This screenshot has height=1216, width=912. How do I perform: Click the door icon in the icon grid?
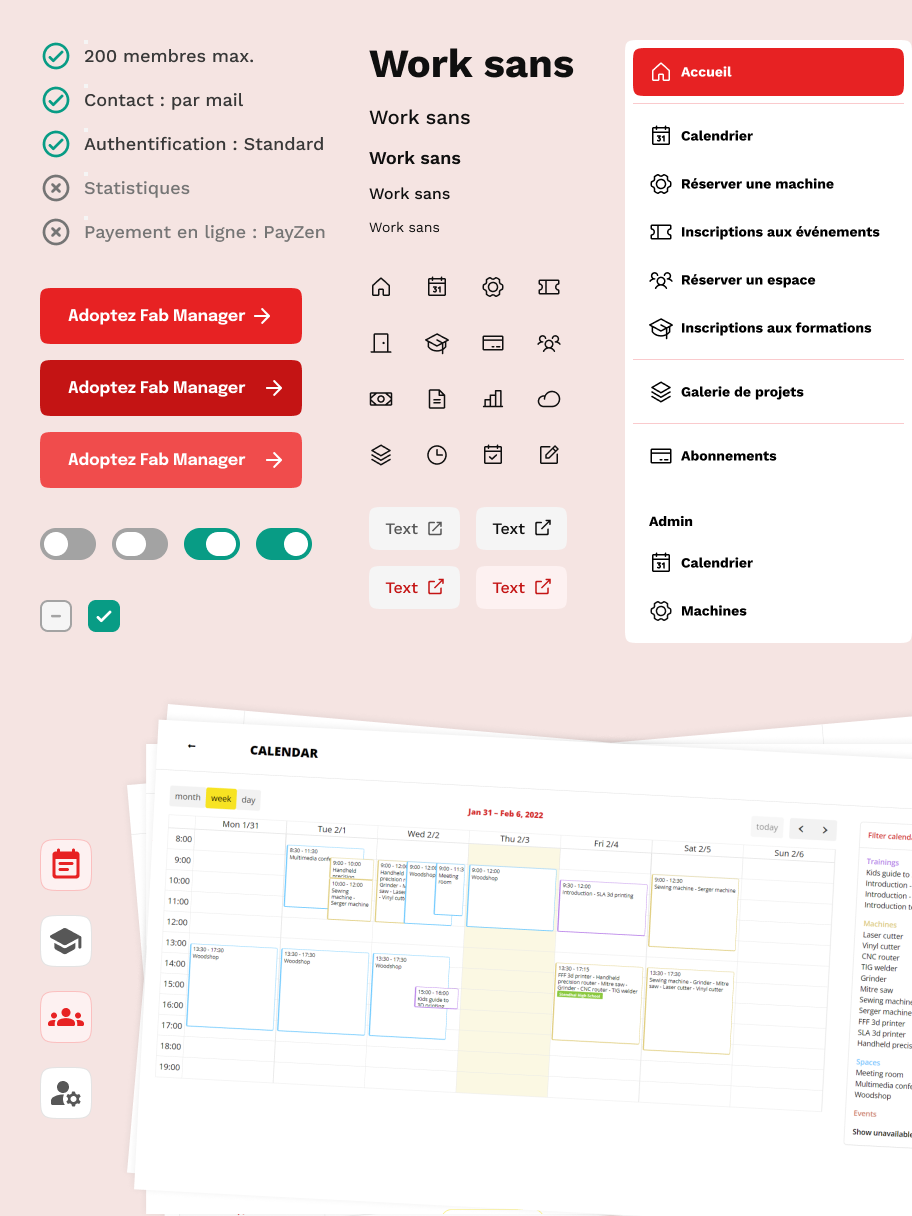pyautogui.click(x=381, y=343)
